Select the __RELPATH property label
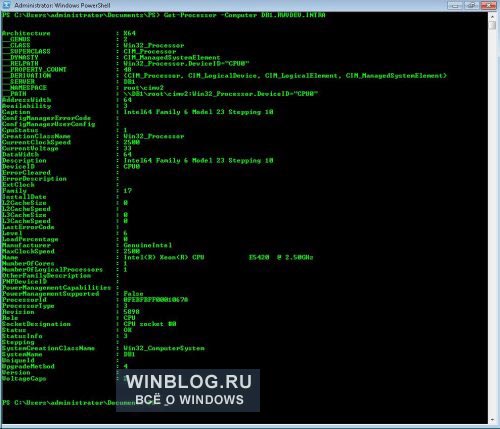 click(20, 63)
